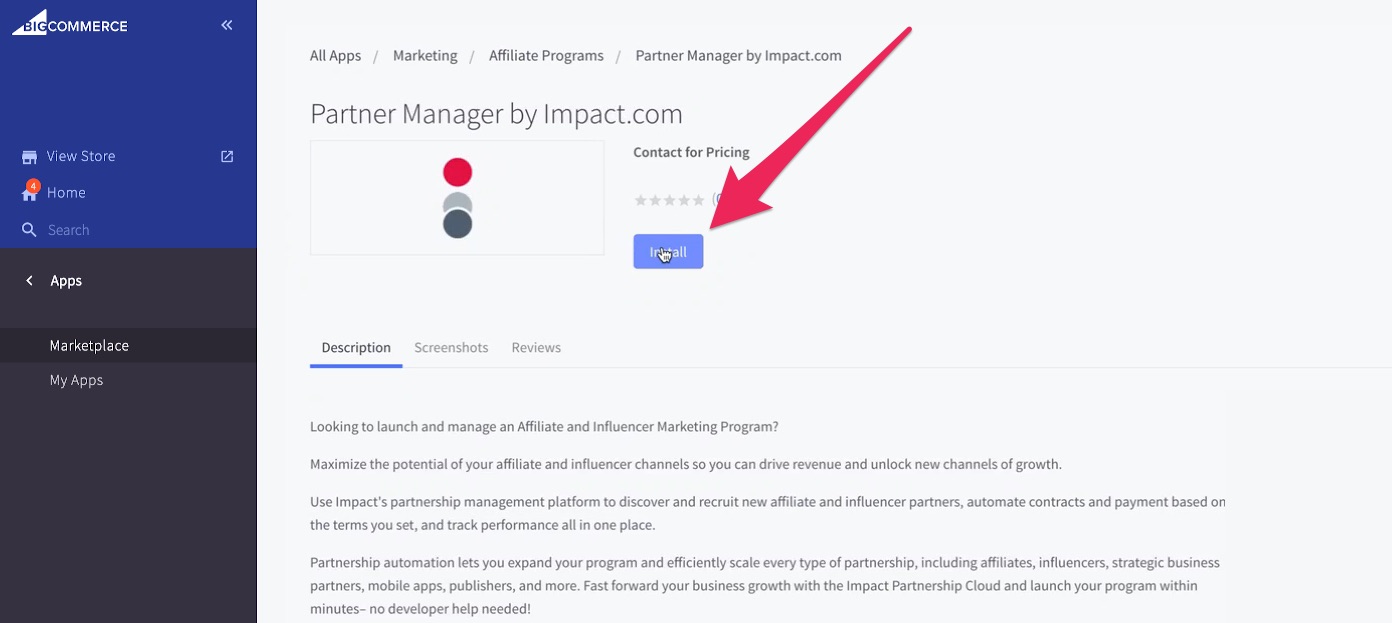Click the 'Partner Manager by Impact.com' page title

point(496,114)
